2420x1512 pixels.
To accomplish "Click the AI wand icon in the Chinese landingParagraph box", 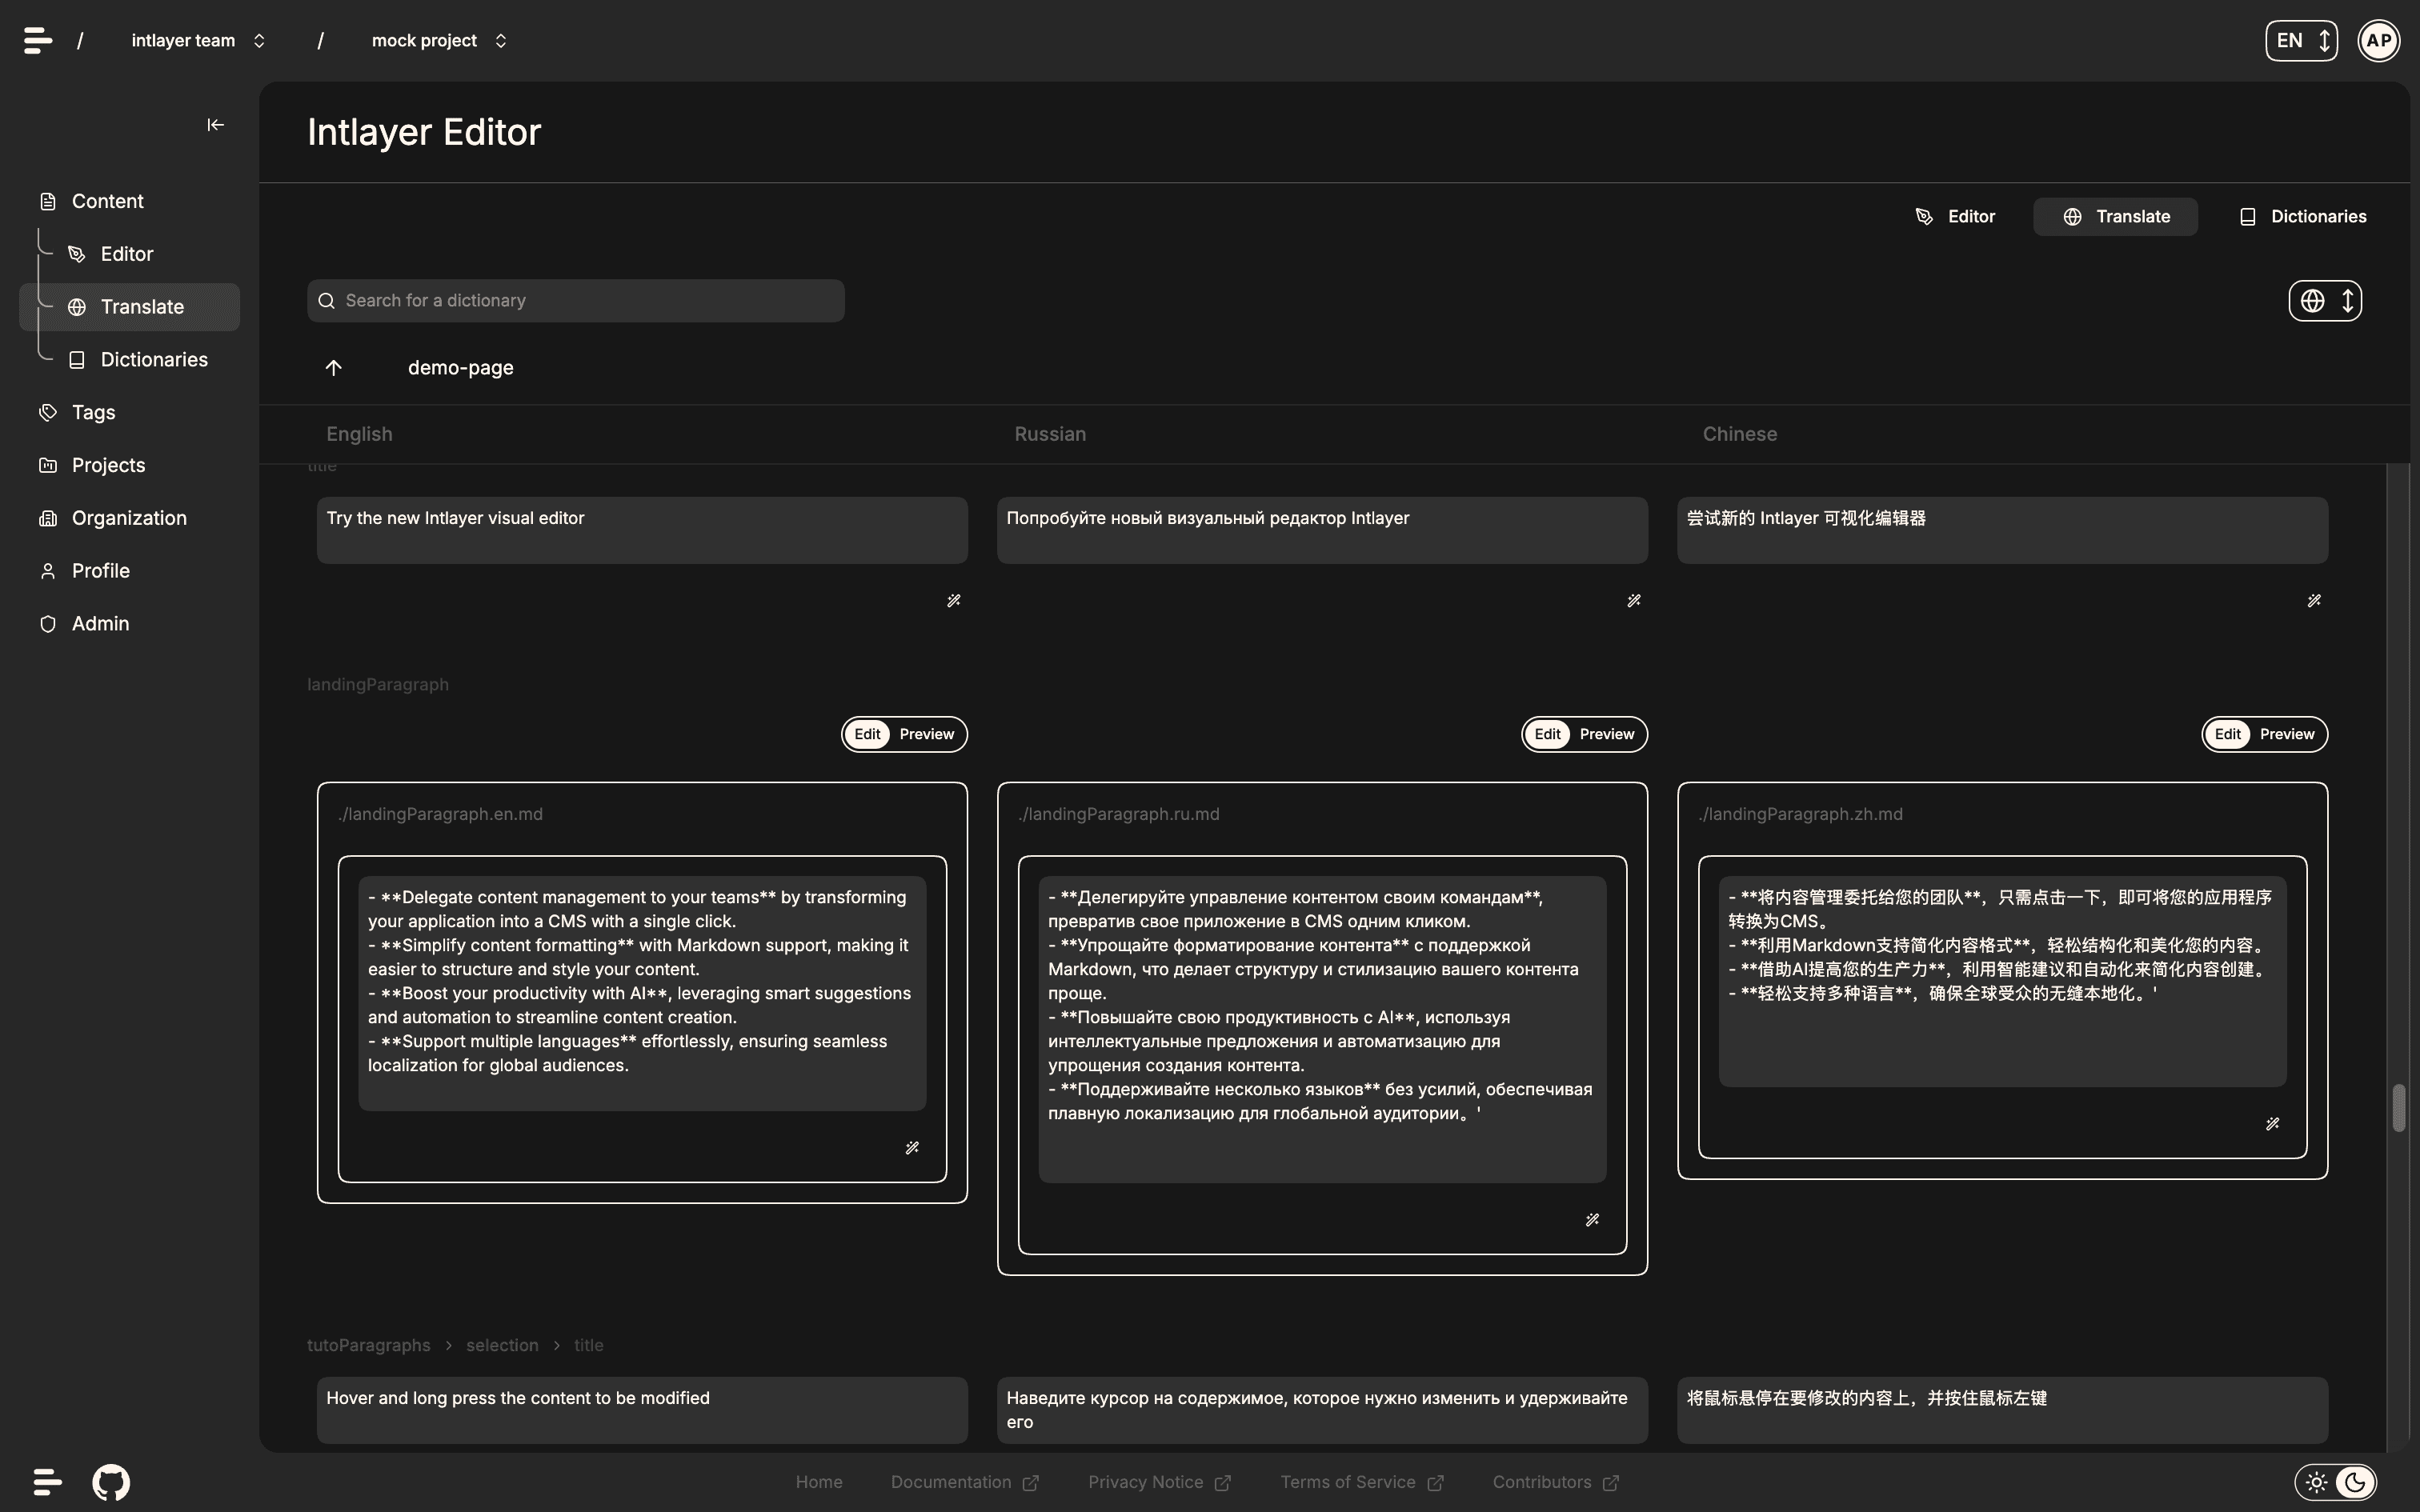I will point(2272,1124).
